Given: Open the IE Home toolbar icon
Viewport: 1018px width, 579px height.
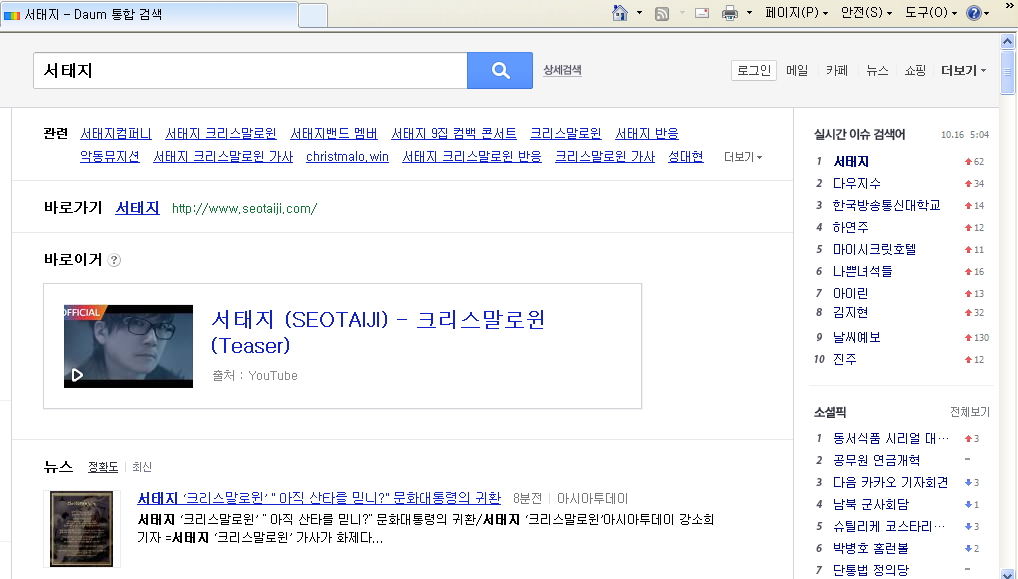Looking at the screenshot, I should 620,13.
